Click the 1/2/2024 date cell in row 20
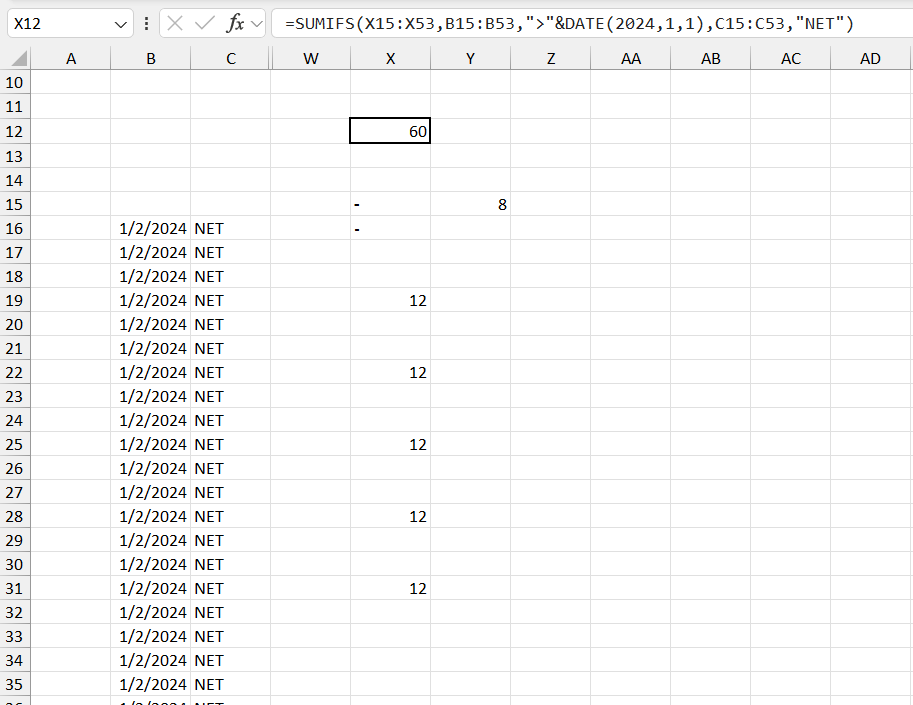The width and height of the screenshot is (913, 705). coord(150,324)
